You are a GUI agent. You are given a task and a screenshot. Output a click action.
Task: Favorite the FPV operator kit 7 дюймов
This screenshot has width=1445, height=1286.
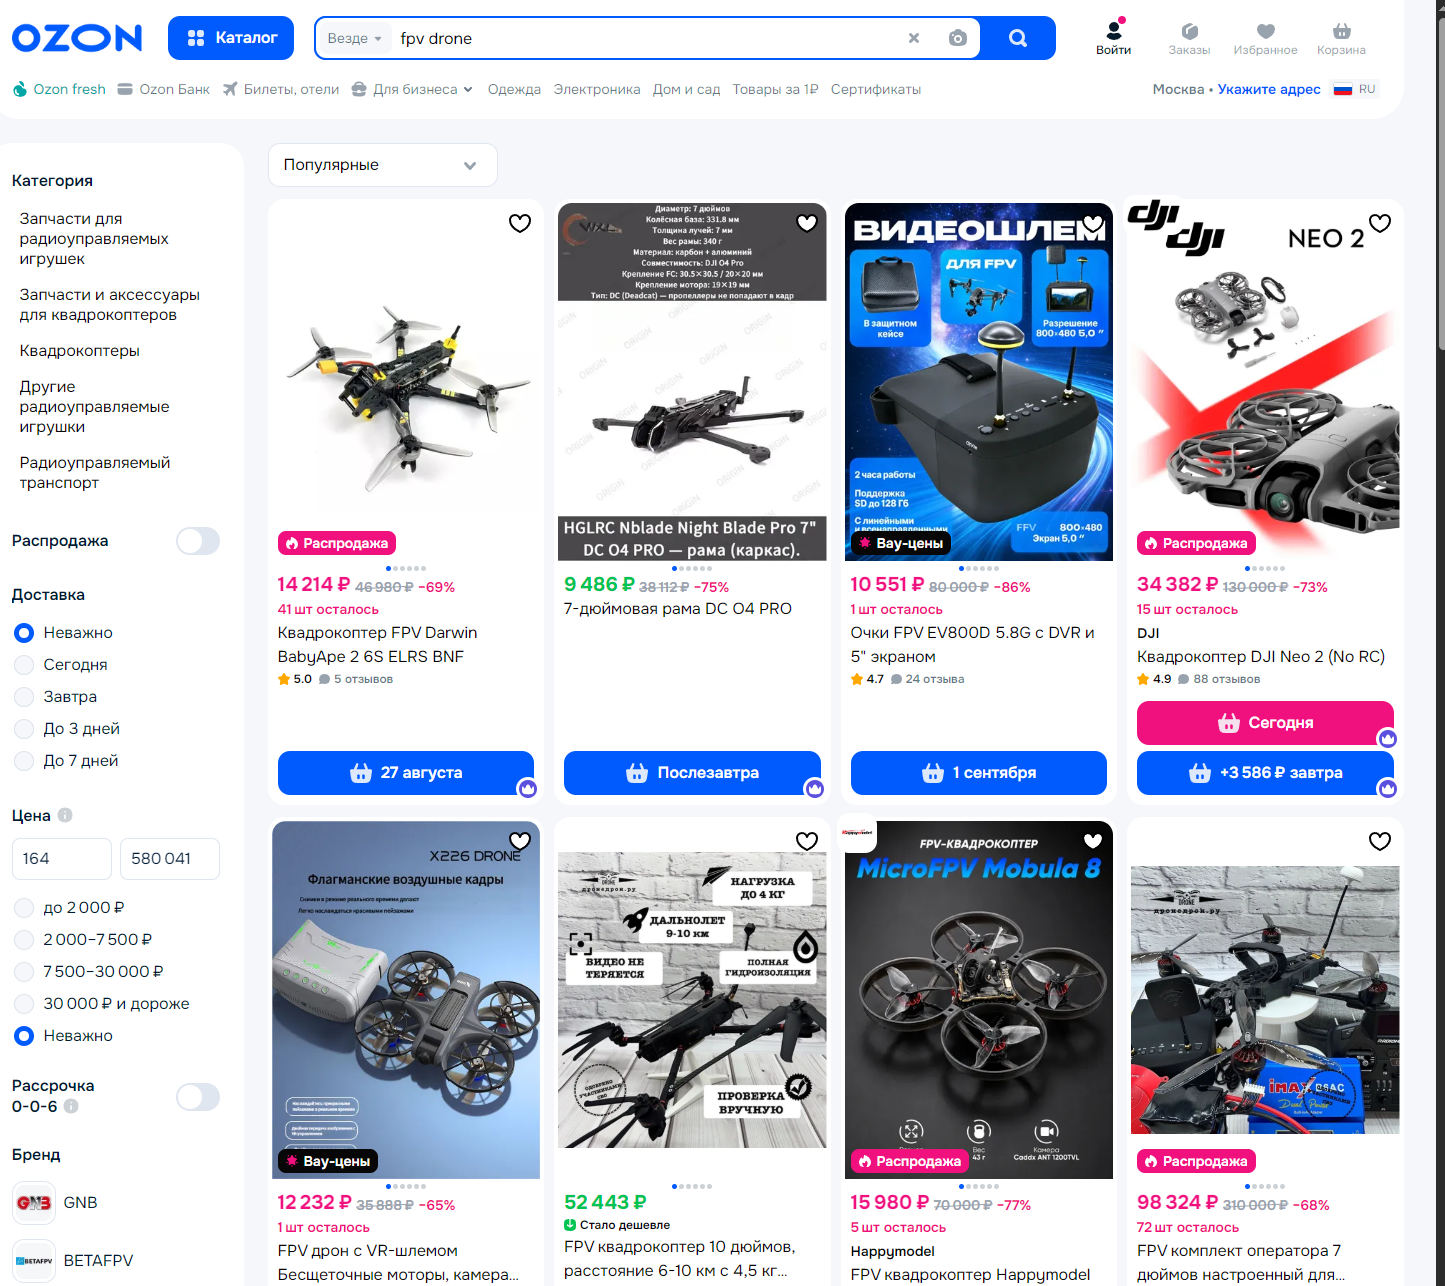point(1380,841)
